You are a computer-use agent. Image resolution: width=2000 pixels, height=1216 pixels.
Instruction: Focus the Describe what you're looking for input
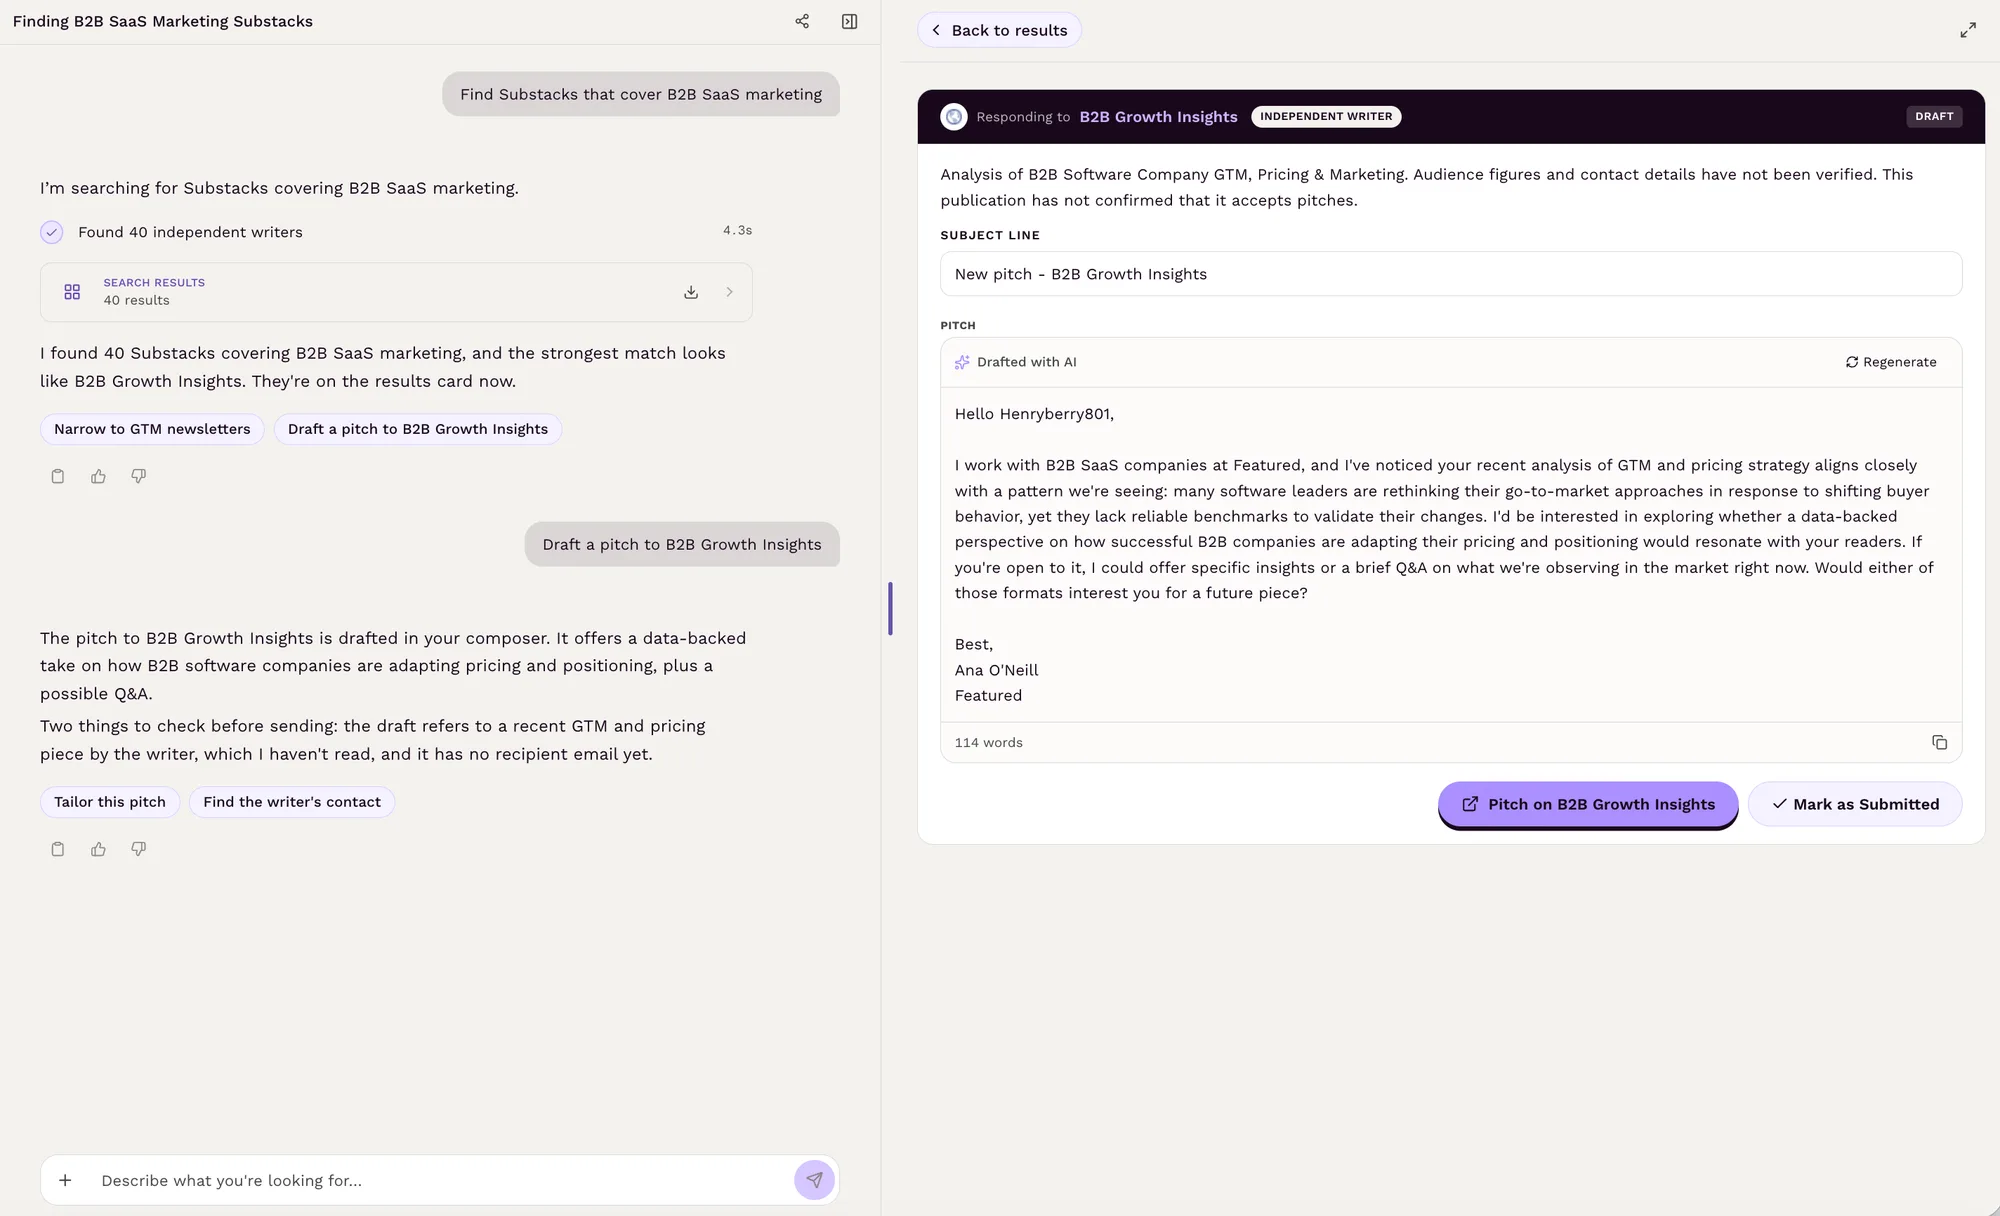(x=440, y=1180)
